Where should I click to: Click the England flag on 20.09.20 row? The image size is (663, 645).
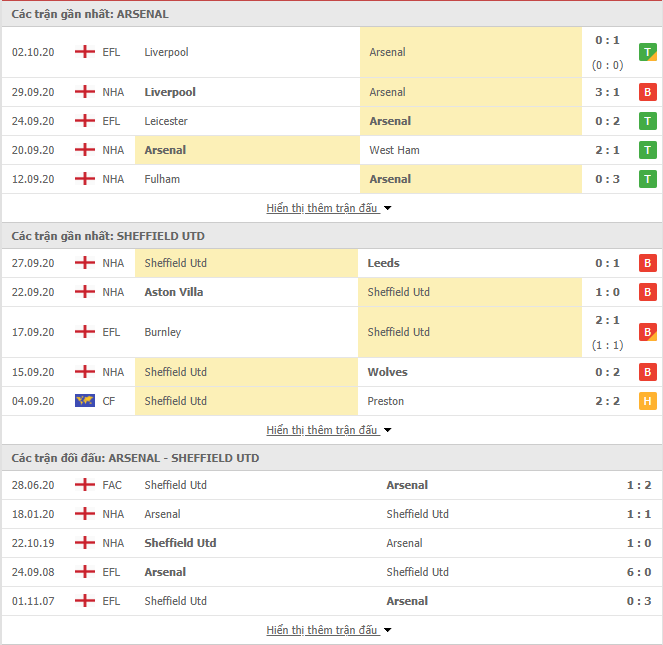click(x=85, y=149)
